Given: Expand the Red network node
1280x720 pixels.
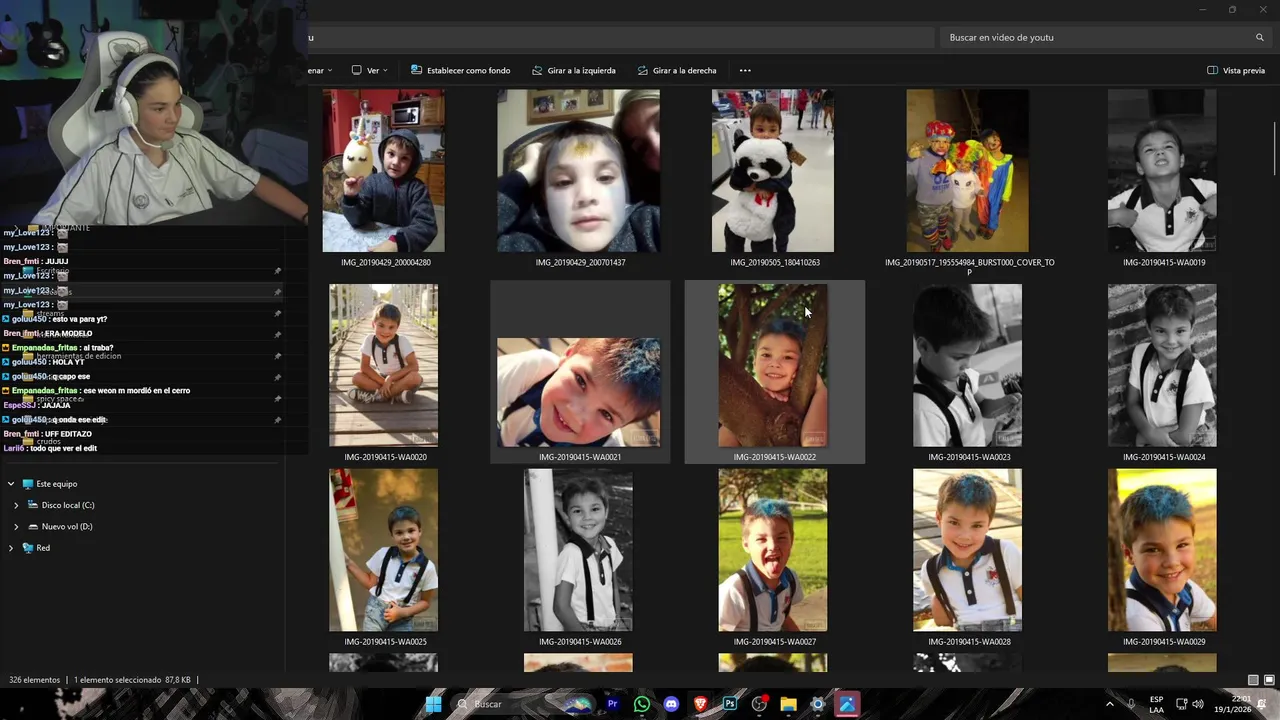Looking at the screenshot, I should 11,548.
